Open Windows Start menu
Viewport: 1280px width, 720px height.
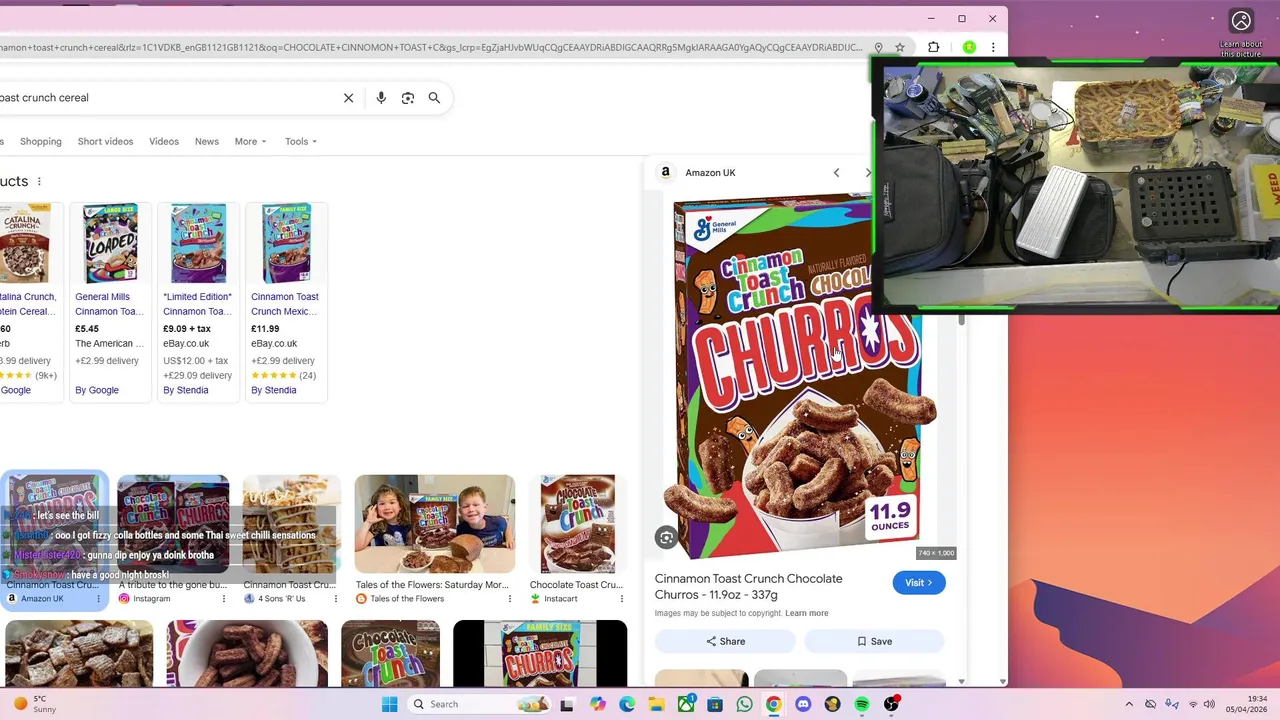[389, 704]
